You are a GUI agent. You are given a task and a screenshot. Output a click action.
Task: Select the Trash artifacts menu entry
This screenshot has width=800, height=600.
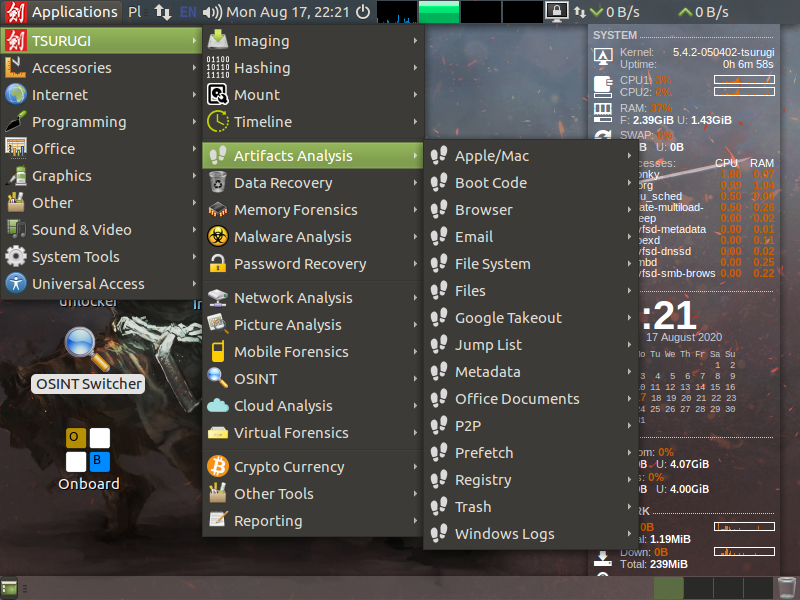coord(531,507)
